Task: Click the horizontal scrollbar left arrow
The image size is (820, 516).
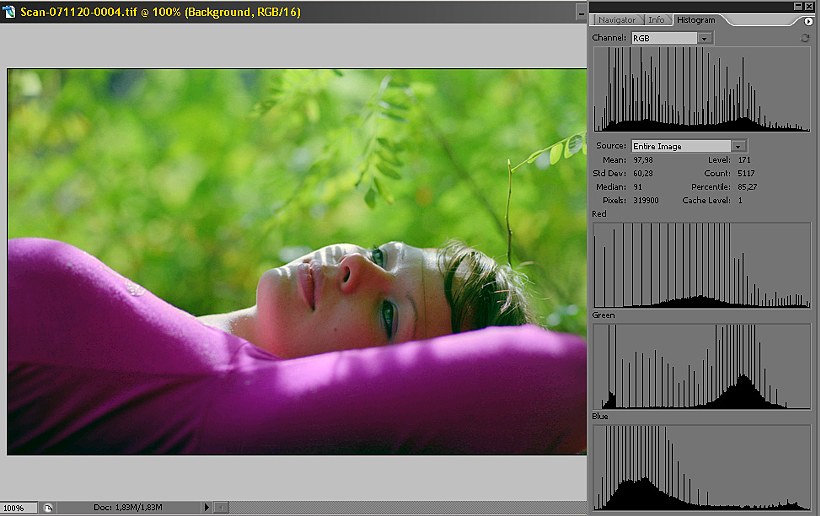Action: point(222,508)
